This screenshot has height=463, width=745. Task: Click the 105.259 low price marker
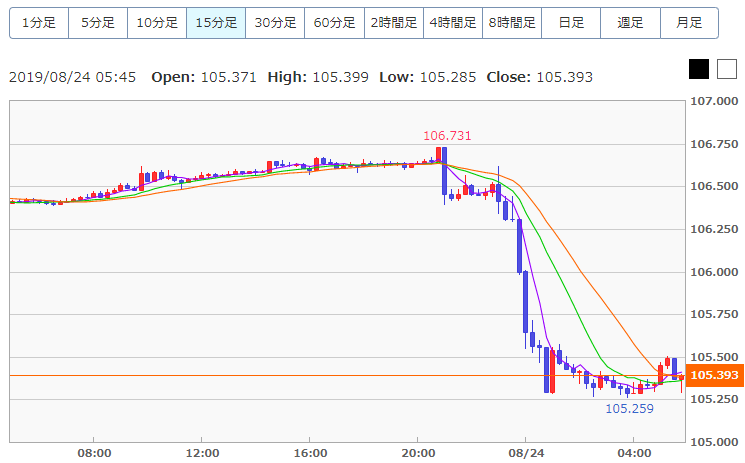(629, 408)
